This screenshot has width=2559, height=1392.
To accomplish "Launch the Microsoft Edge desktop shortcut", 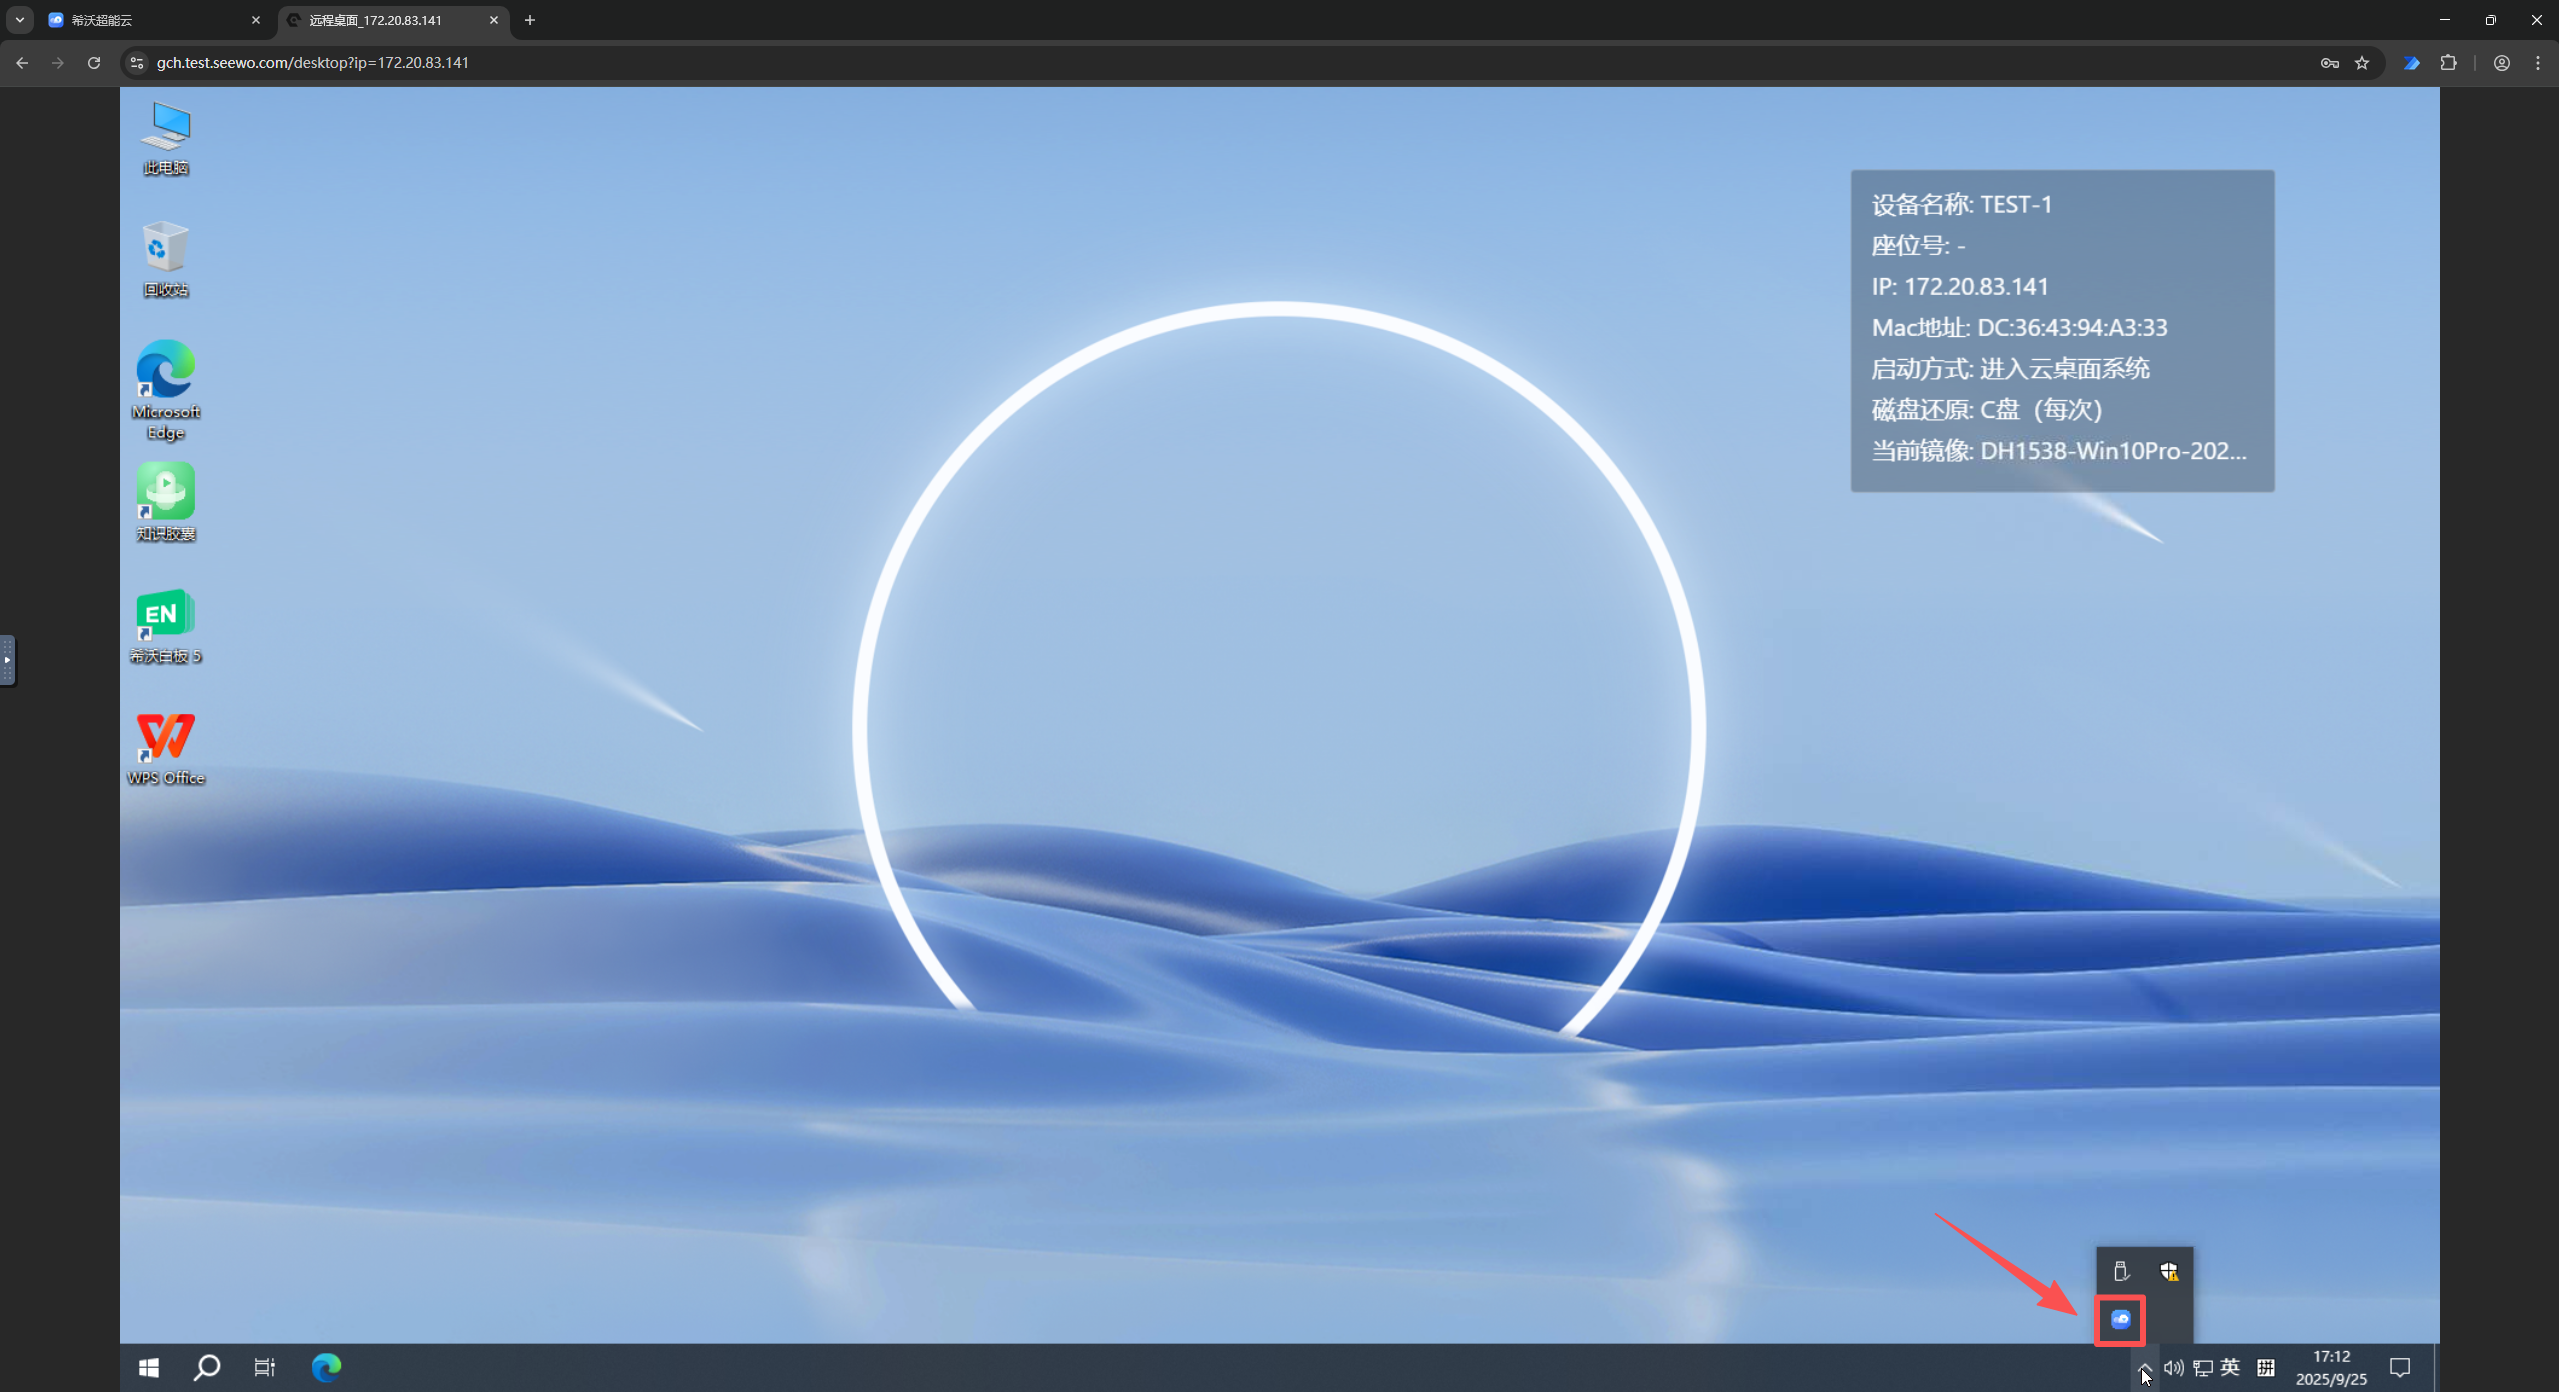I will [166, 389].
